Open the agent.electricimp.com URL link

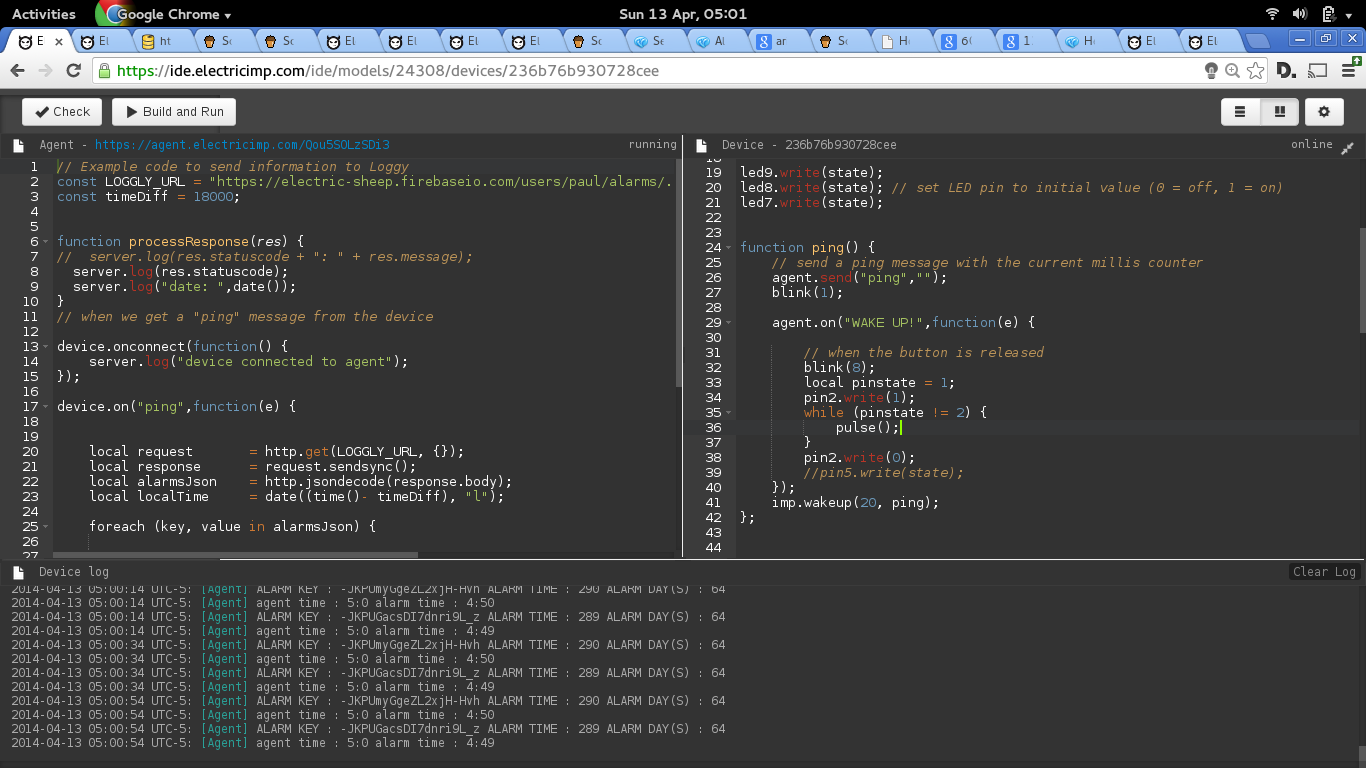click(242, 145)
